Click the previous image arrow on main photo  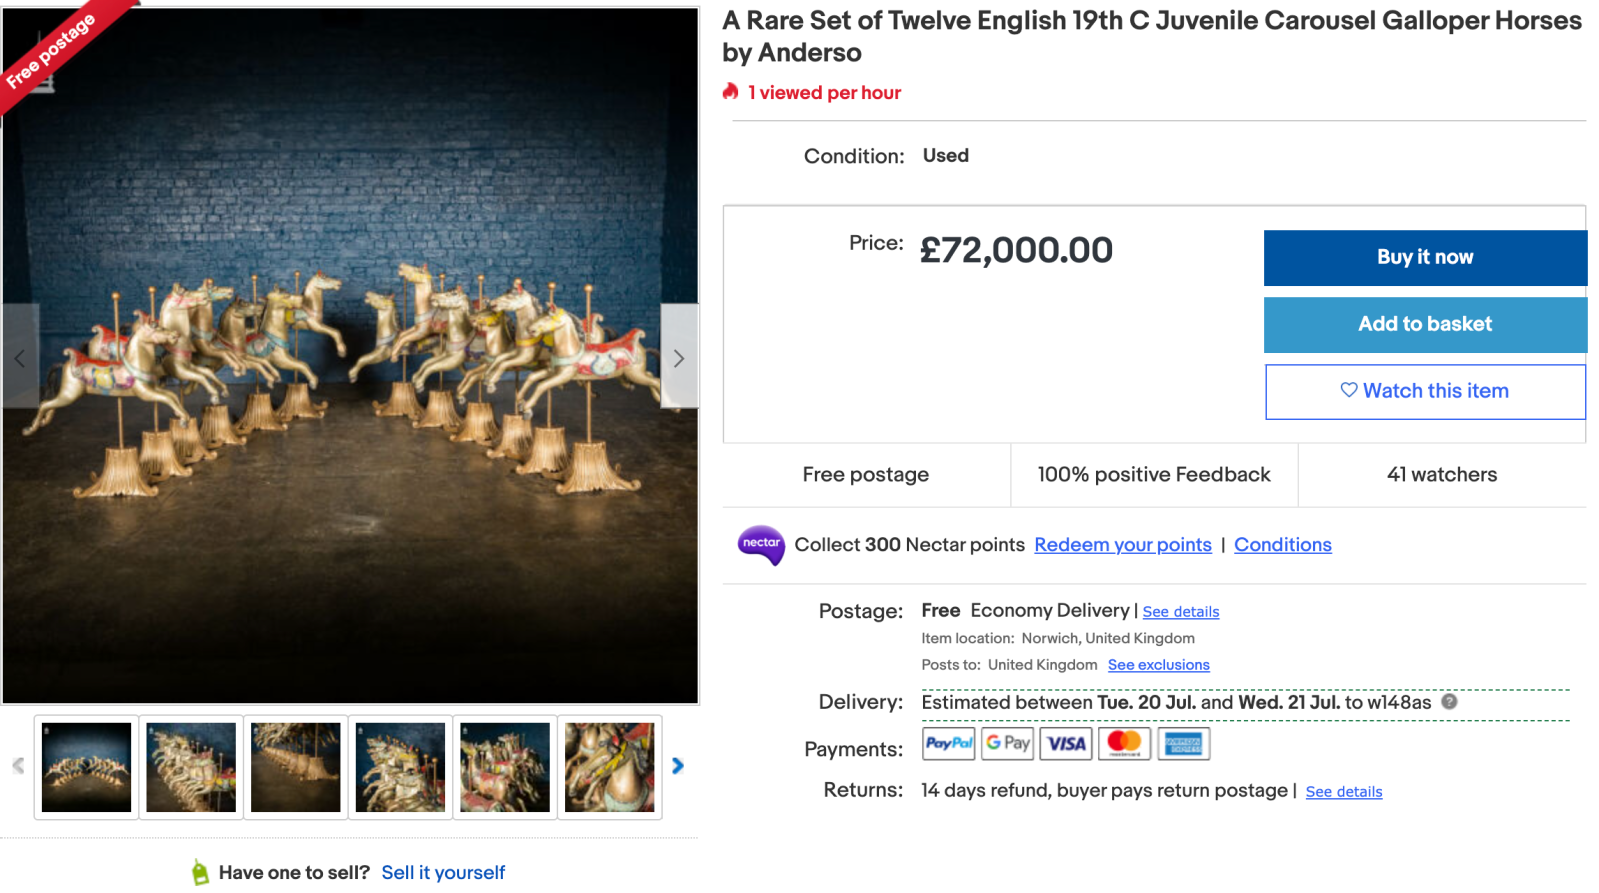(x=20, y=358)
